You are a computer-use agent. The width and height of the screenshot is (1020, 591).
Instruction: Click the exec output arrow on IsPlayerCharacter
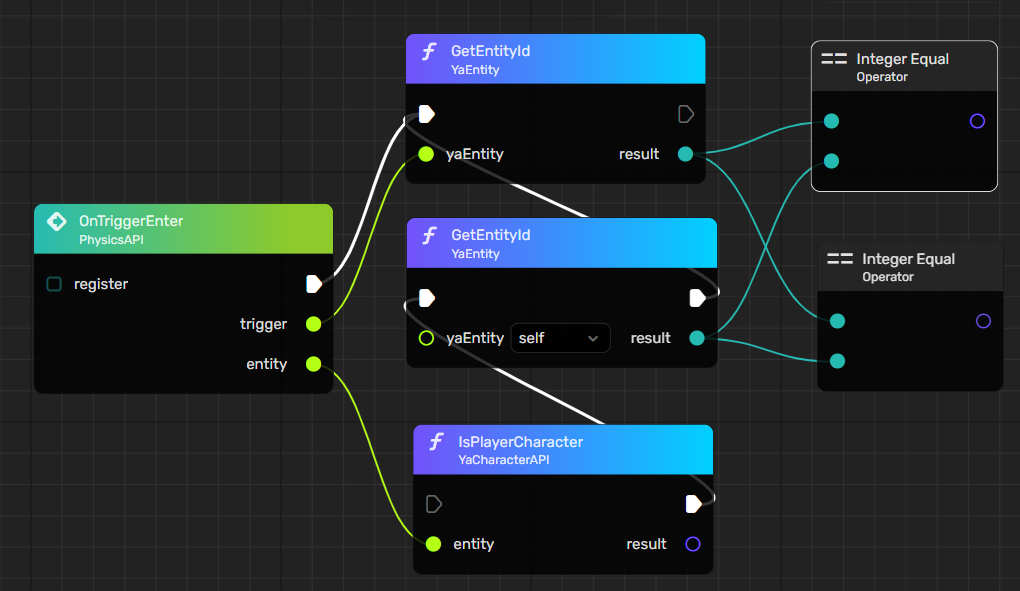pyautogui.click(x=694, y=504)
